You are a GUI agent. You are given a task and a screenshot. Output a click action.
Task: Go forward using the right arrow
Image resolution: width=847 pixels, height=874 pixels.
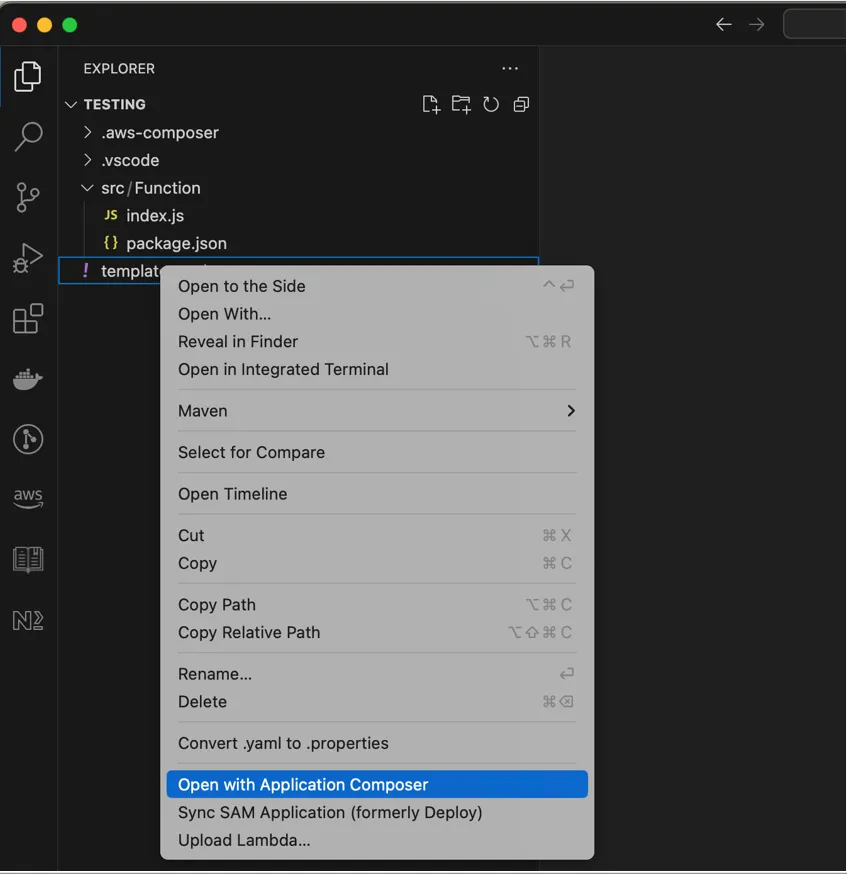[x=757, y=25]
